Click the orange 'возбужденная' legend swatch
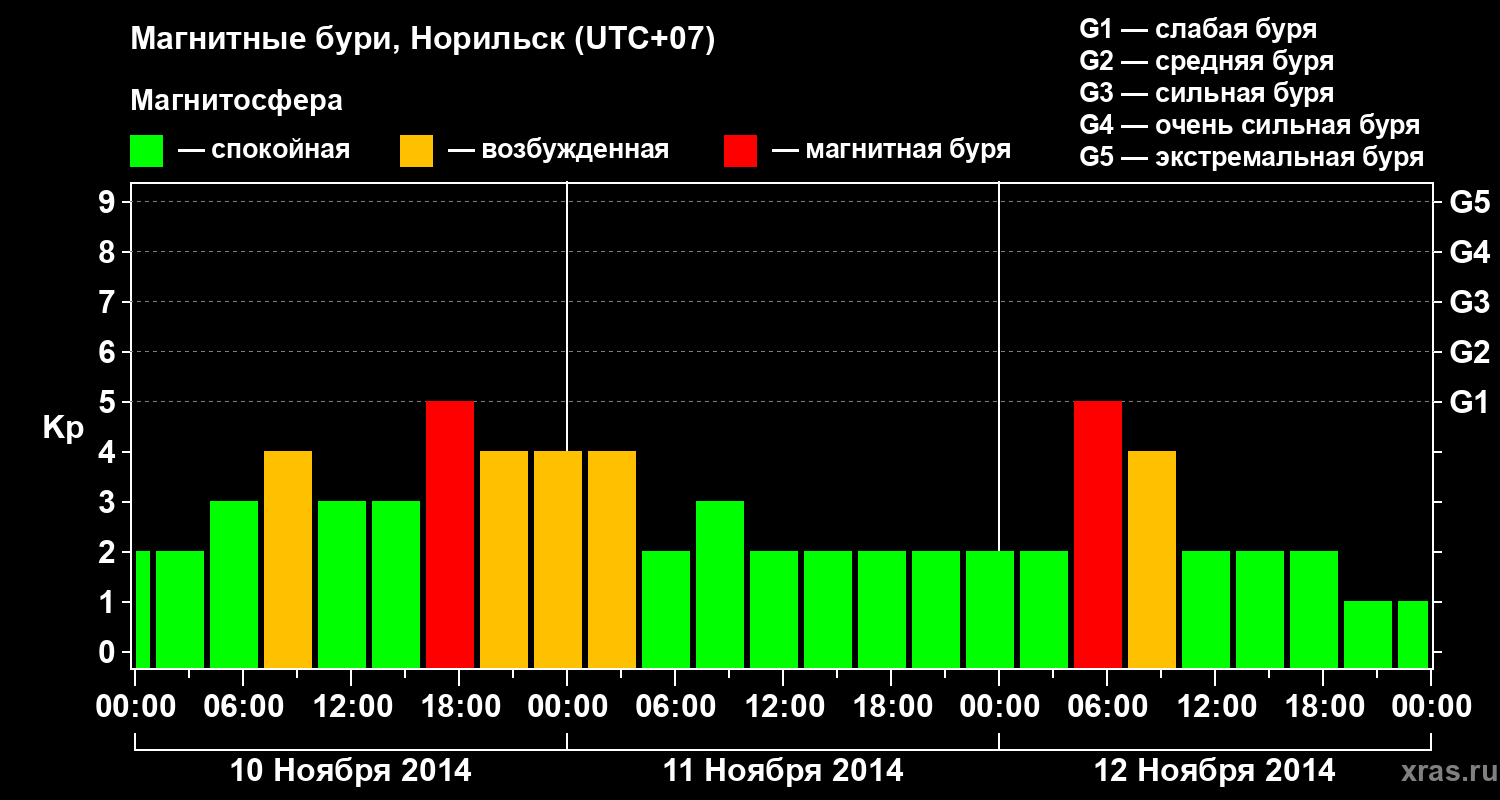 (416, 151)
